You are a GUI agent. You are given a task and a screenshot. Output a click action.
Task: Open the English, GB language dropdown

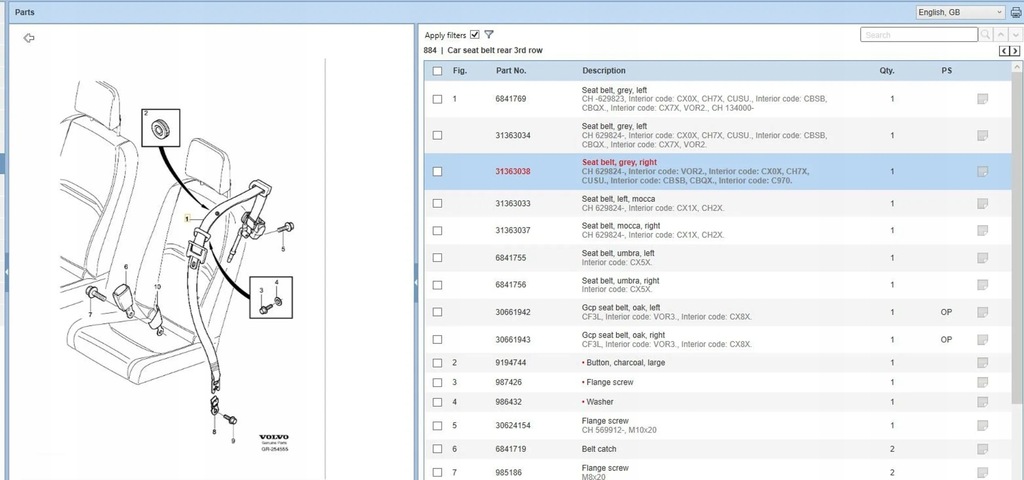pos(960,12)
